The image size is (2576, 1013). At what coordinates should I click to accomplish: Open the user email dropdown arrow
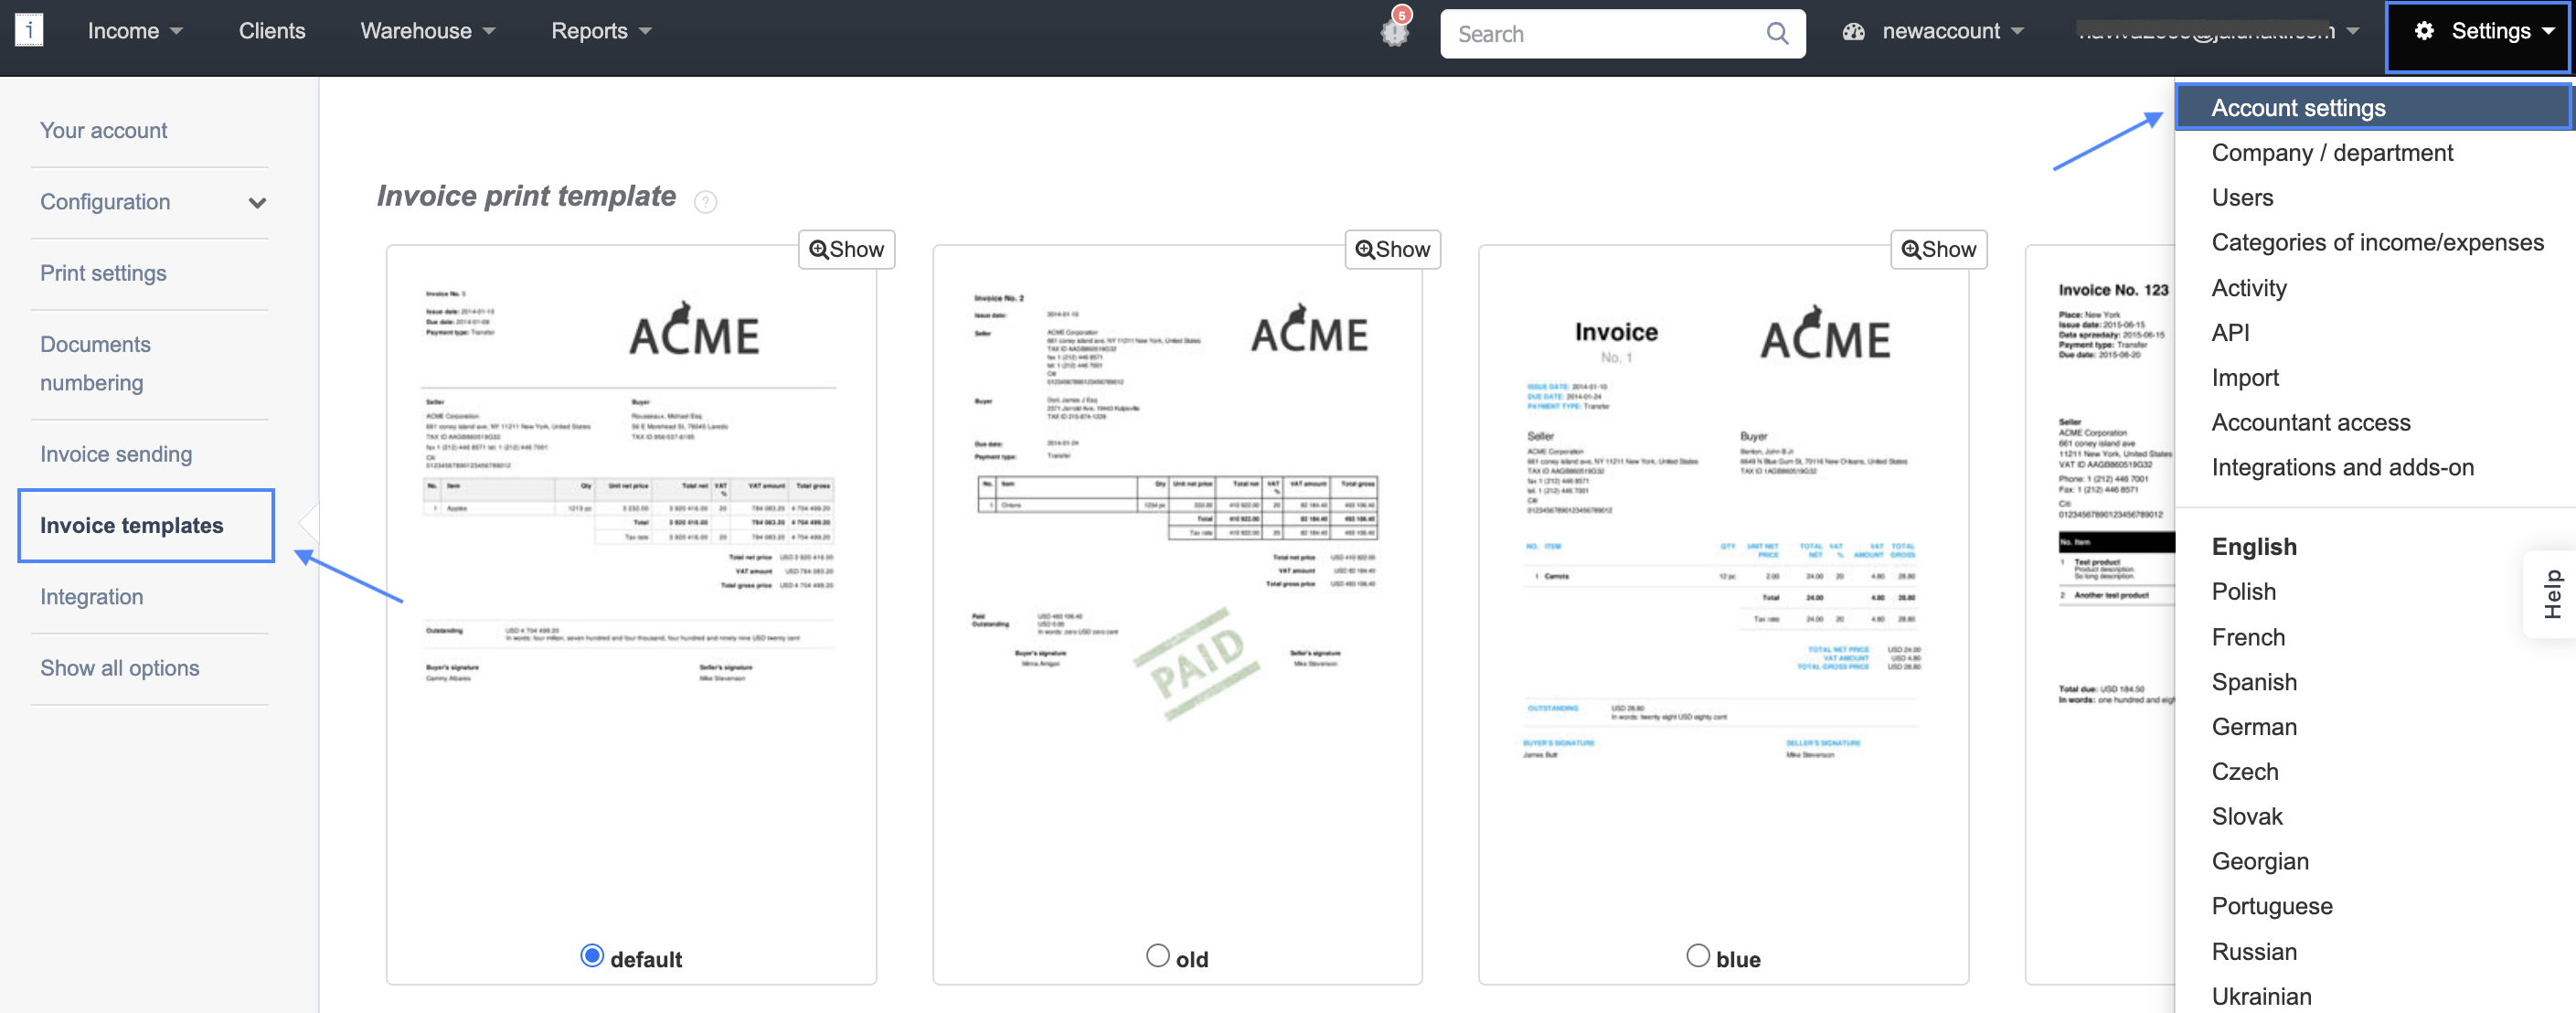(x=2353, y=31)
